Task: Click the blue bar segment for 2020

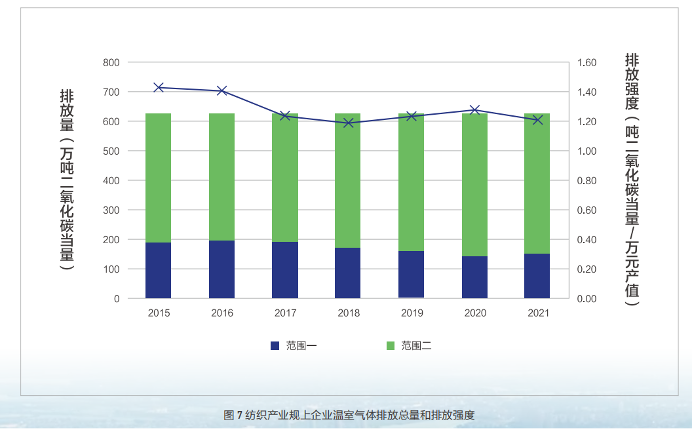Action: 475,277
